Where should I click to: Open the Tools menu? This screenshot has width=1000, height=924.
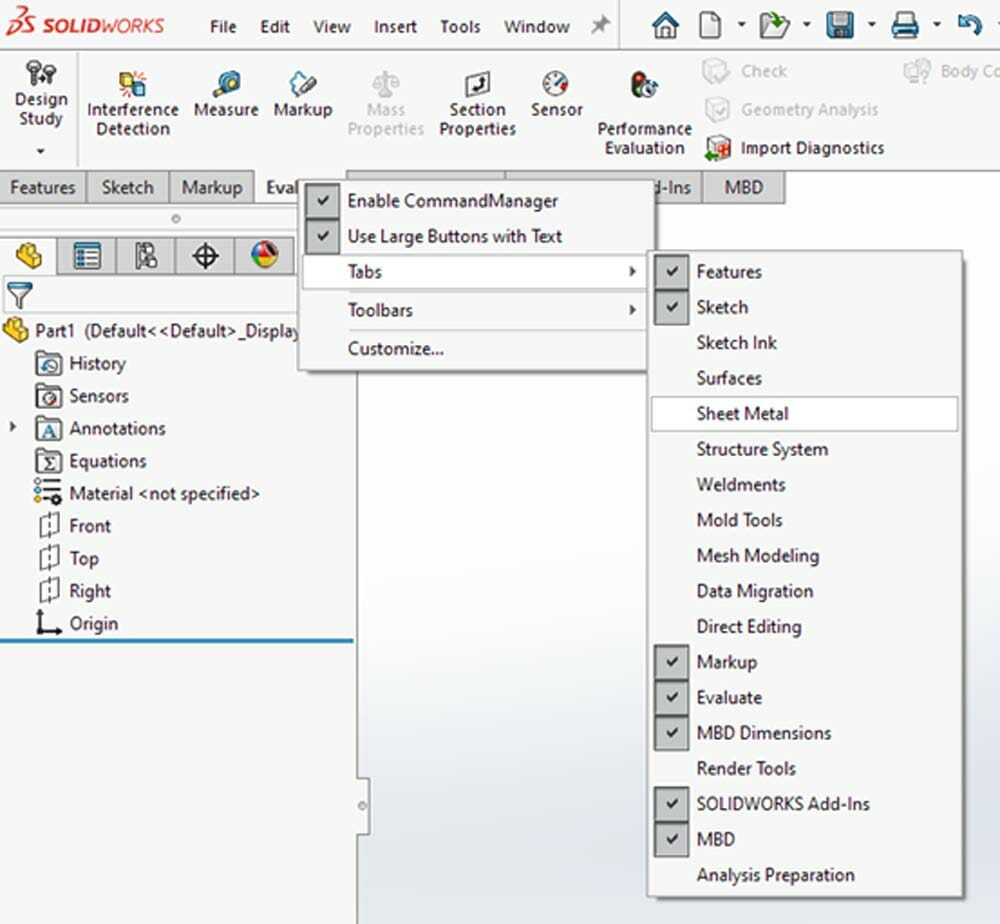coord(460,26)
